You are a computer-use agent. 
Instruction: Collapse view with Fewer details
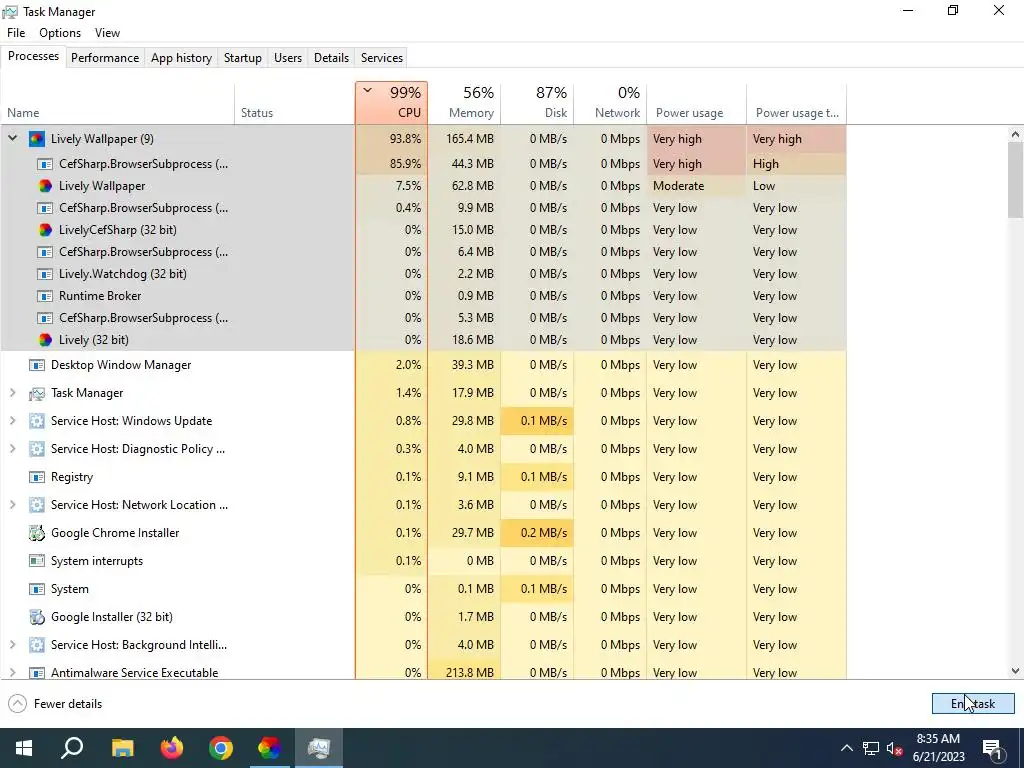[x=56, y=704]
